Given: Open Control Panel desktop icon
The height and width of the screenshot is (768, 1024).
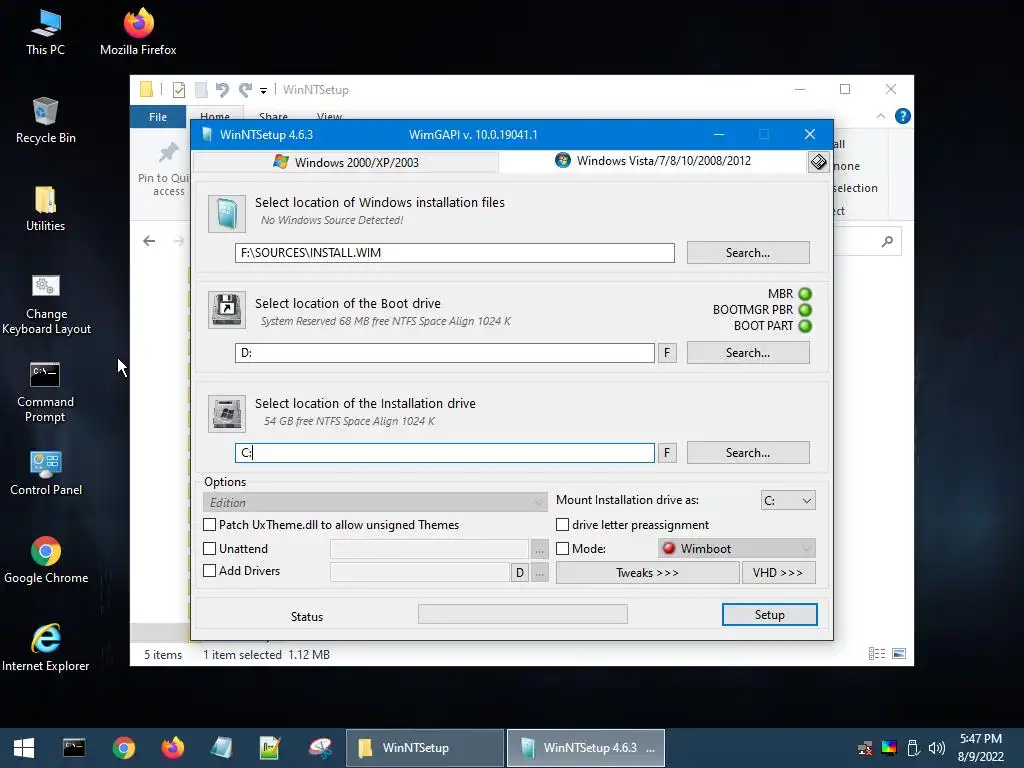Looking at the screenshot, I should coord(46,473).
